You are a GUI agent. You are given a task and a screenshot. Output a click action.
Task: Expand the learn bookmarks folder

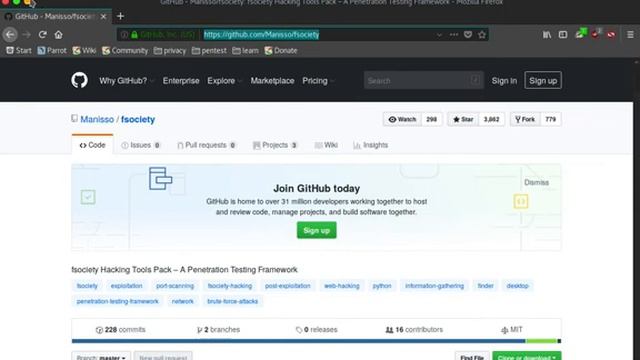click(245, 51)
